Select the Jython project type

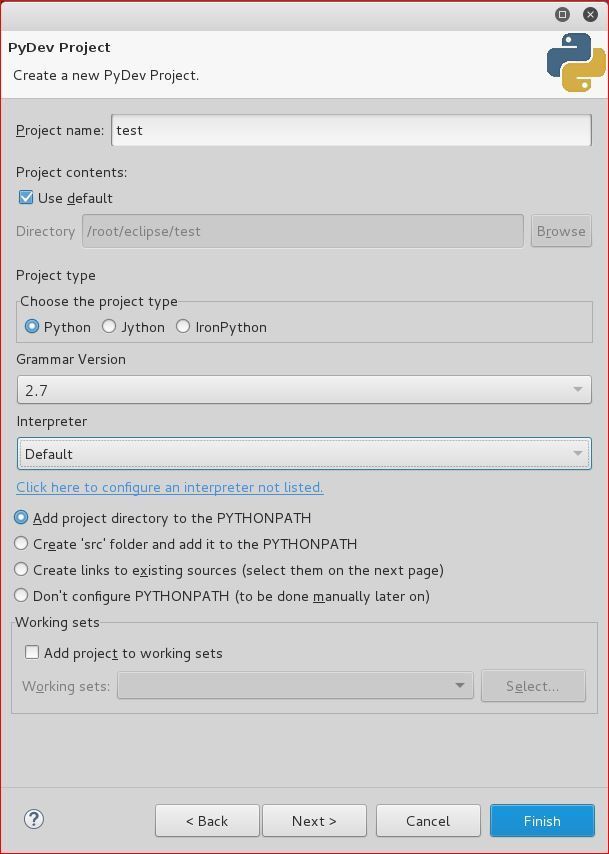109,326
